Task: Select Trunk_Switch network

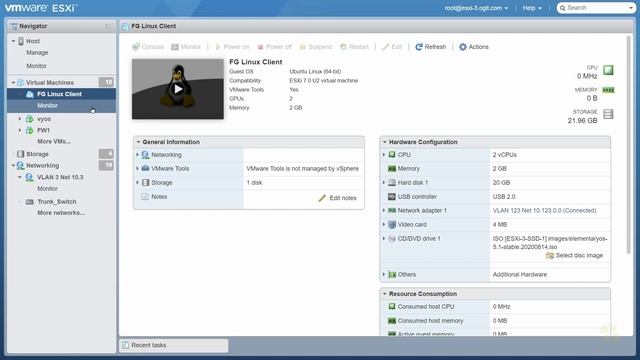Action: point(57,202)
